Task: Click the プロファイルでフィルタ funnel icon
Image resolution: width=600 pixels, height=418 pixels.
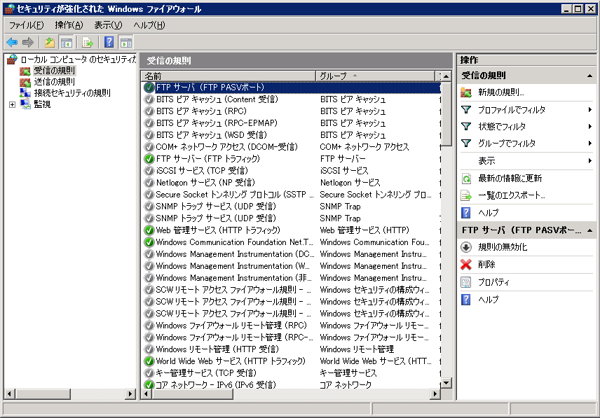Action: click(466, 110)
